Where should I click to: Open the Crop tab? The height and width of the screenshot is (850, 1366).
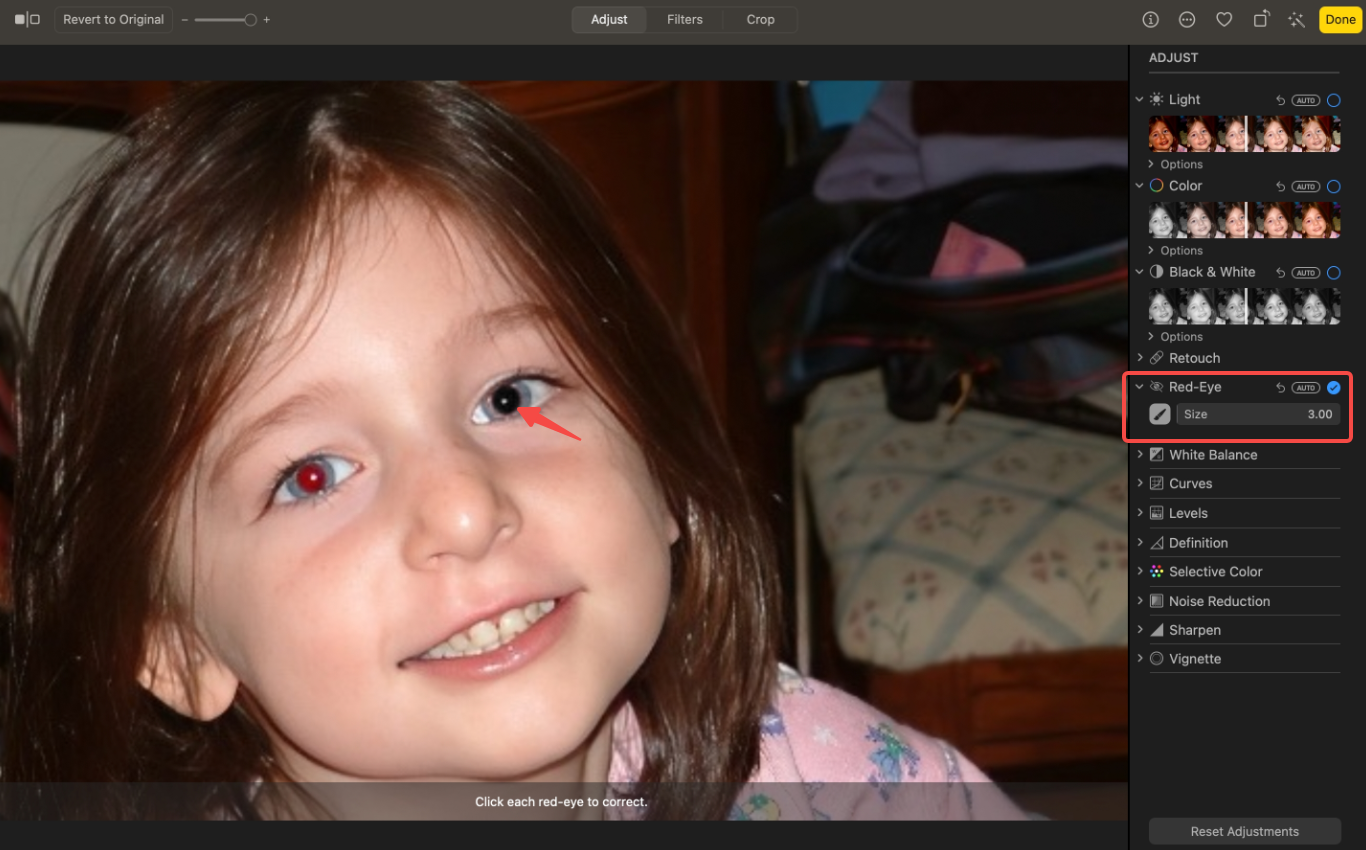point(760,19)
